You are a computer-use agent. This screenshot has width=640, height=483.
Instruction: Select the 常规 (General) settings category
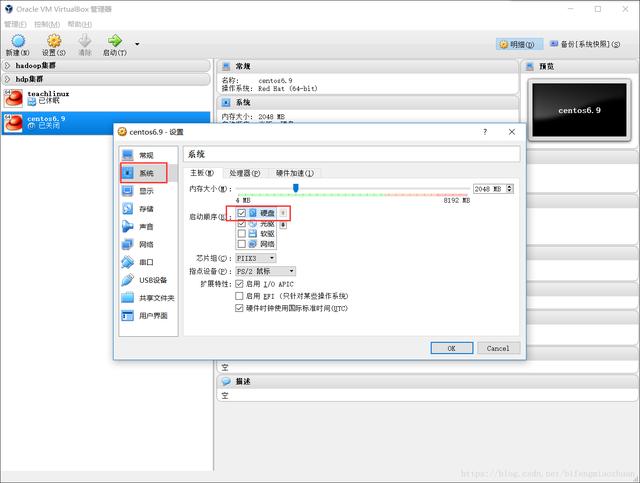pos(149,155)
